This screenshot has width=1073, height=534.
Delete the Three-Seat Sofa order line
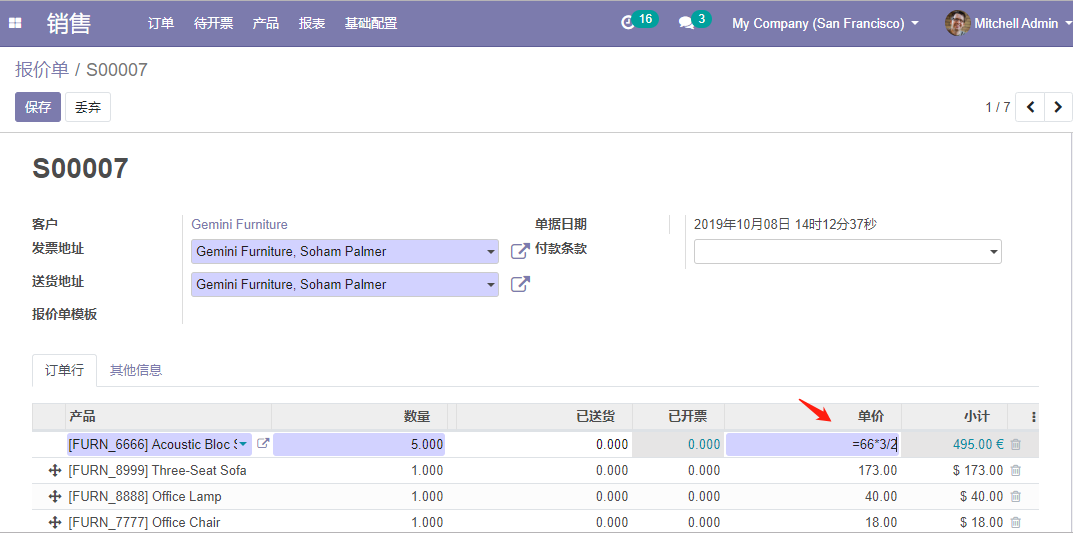coord(1015,470)
